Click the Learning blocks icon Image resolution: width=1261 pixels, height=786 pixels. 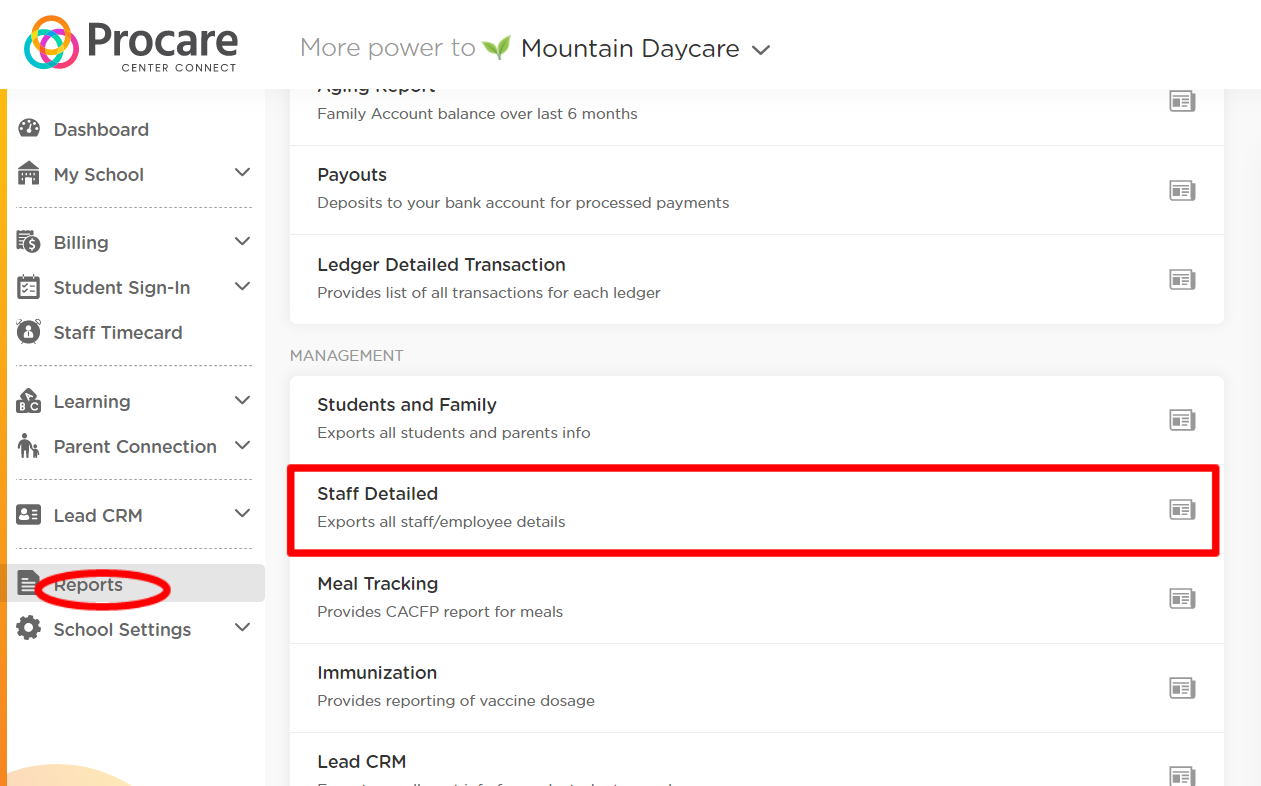click(29, 401)
